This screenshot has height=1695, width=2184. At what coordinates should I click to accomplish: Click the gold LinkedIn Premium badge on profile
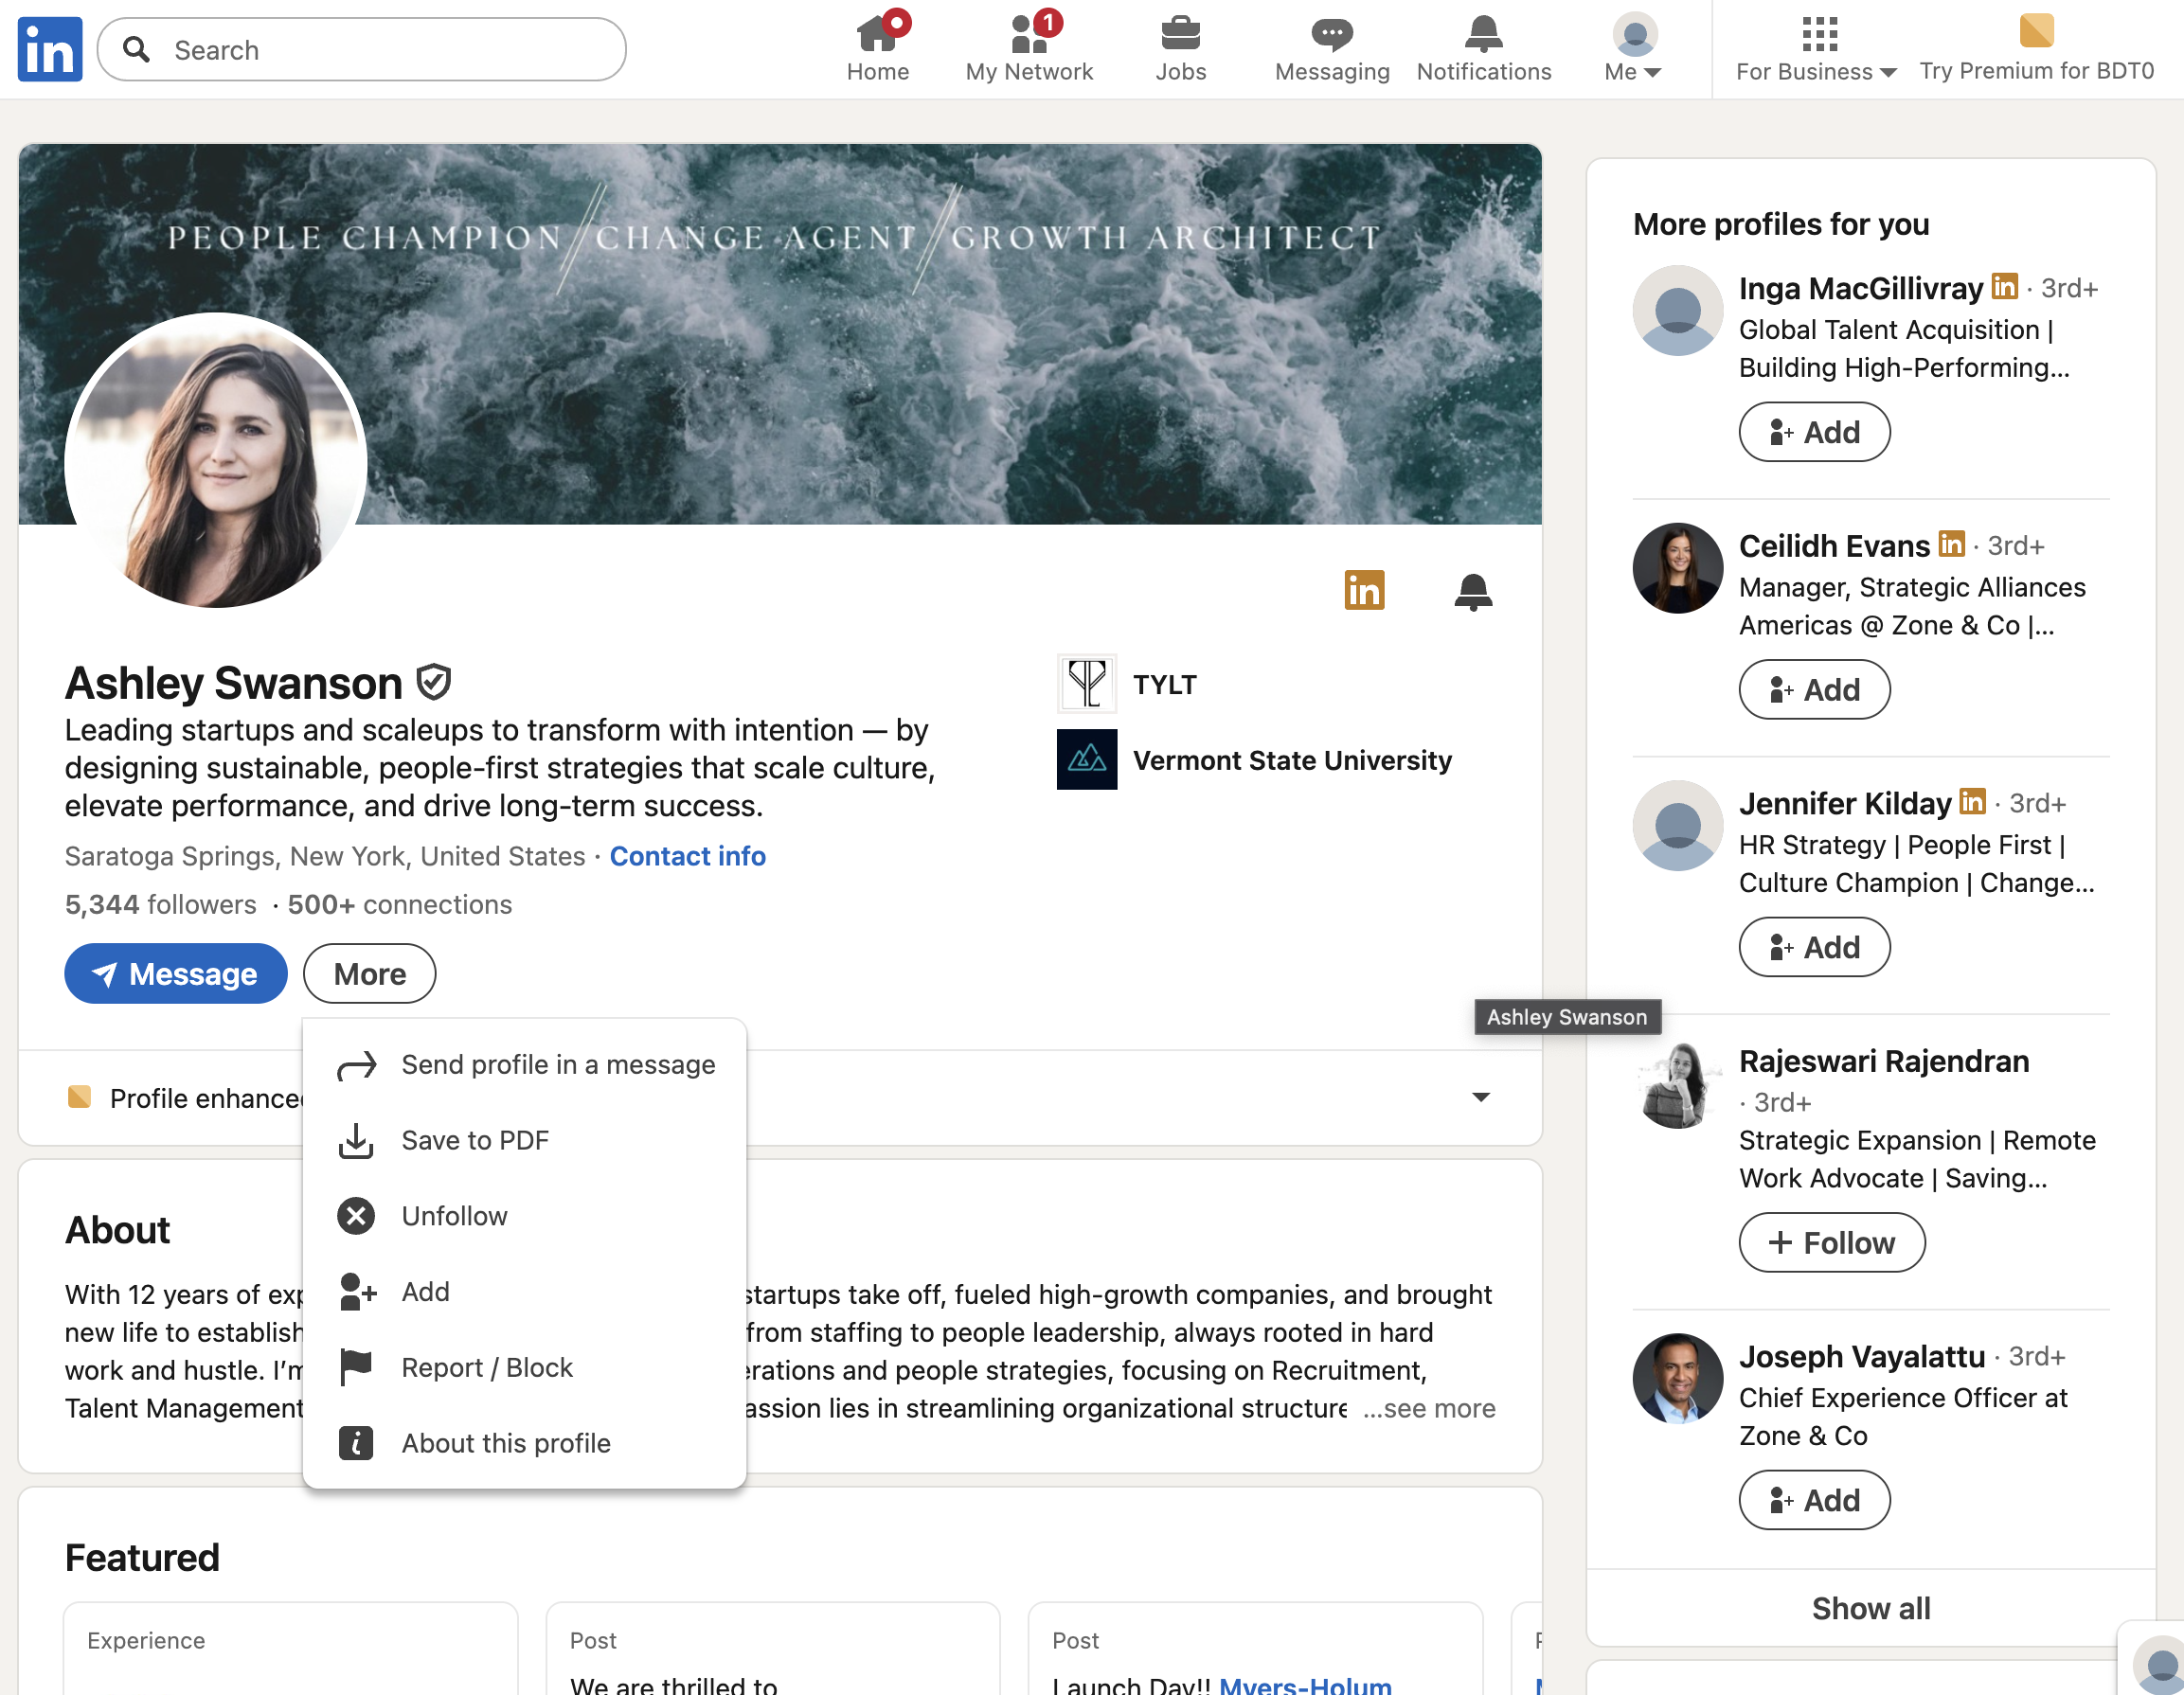1364,590
